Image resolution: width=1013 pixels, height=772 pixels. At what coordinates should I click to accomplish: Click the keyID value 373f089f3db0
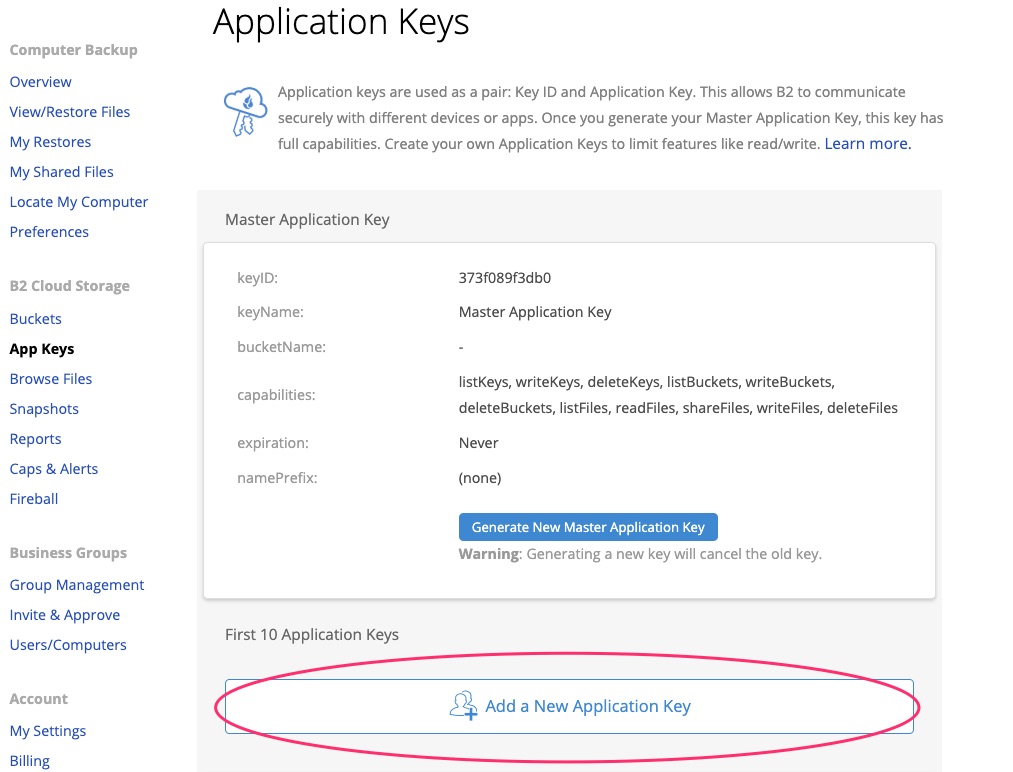click(505, 278)
